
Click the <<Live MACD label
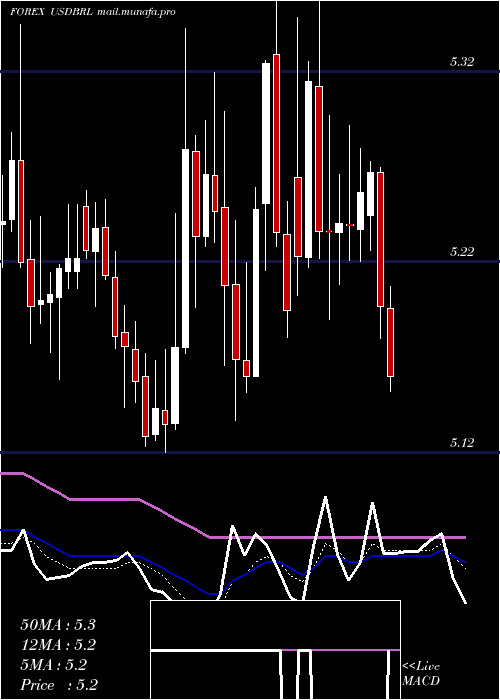click(x=421, y=674)
